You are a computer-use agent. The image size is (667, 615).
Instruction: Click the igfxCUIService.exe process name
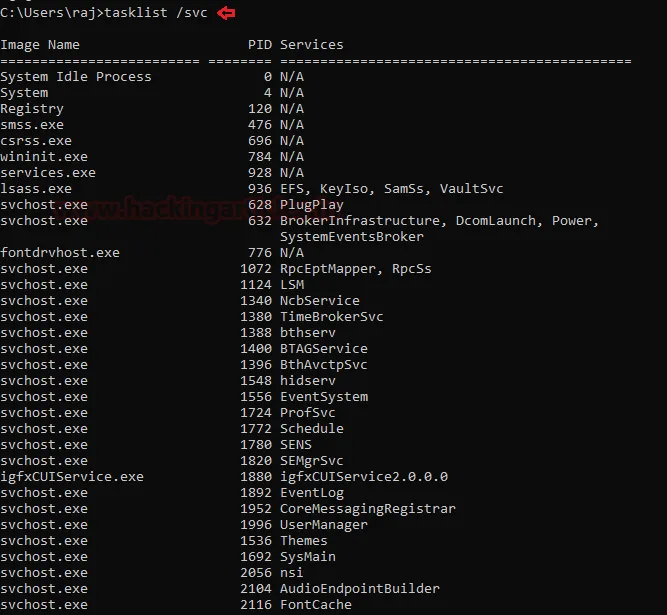[72, 477]
